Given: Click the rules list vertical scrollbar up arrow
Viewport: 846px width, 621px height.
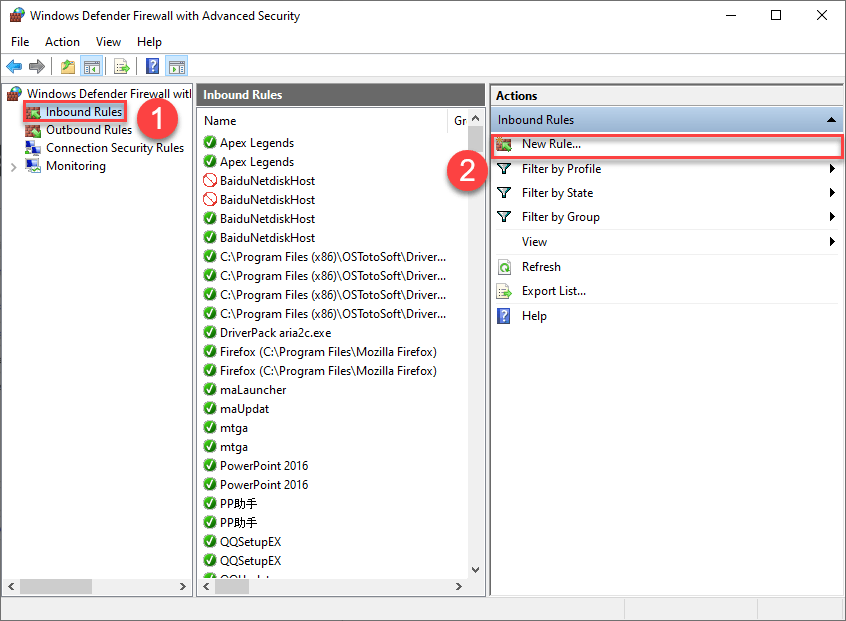Looking at the screenshot, I should (x=475, y=118).
